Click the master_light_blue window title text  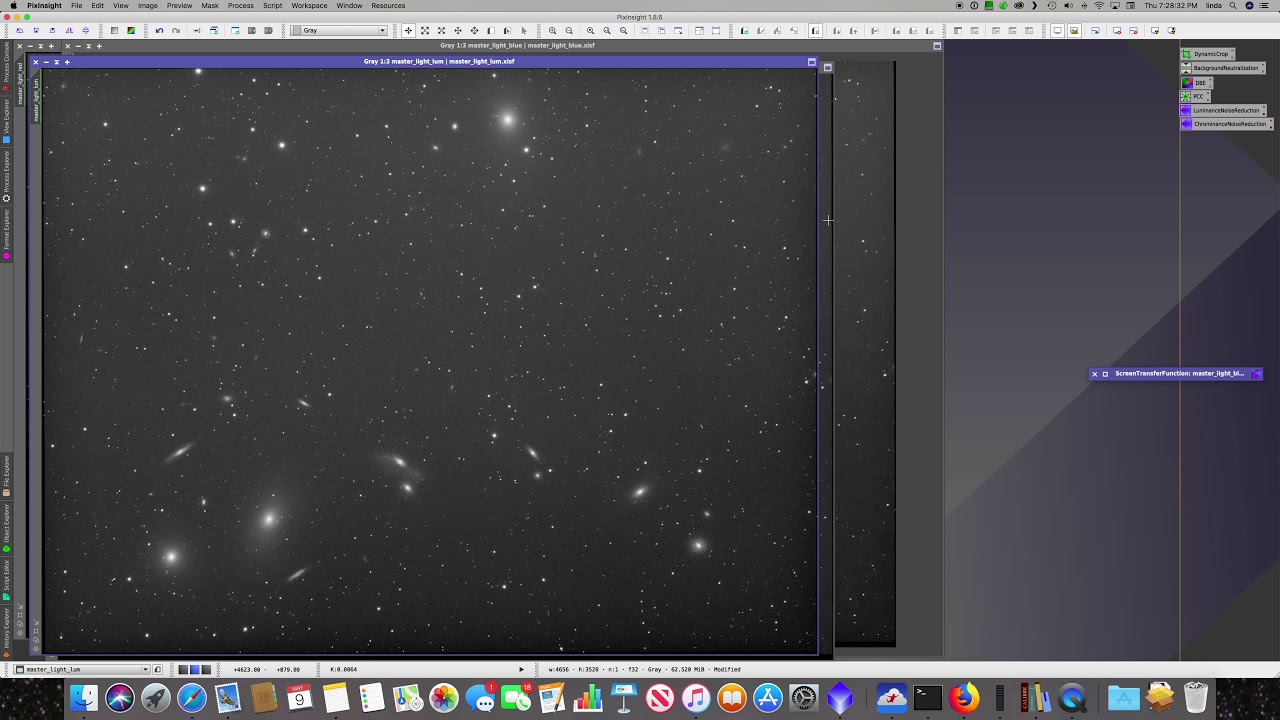[517, 45]
